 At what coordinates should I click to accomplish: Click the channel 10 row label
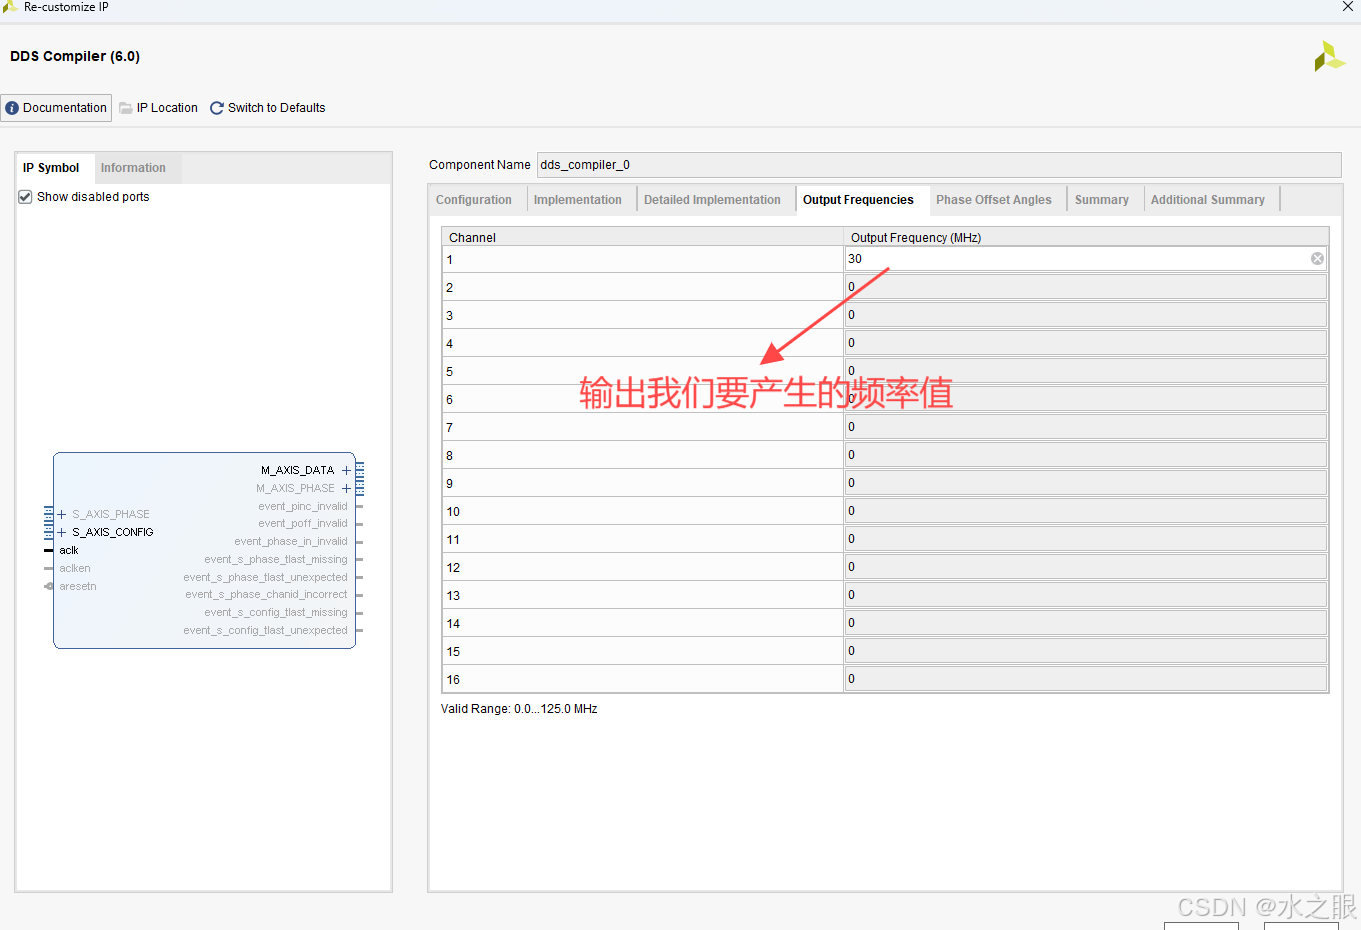[453, 512]
